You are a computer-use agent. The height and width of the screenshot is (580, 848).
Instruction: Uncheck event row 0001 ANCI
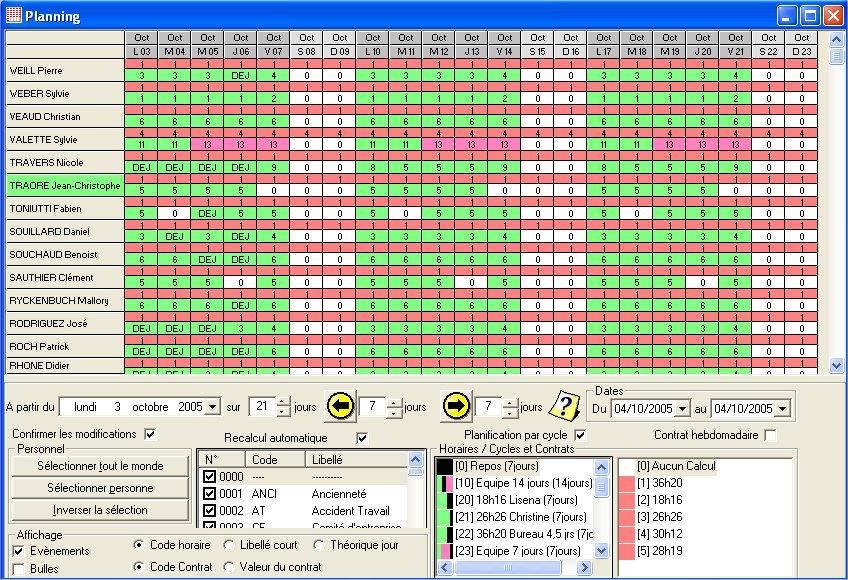tap(209, 493)
